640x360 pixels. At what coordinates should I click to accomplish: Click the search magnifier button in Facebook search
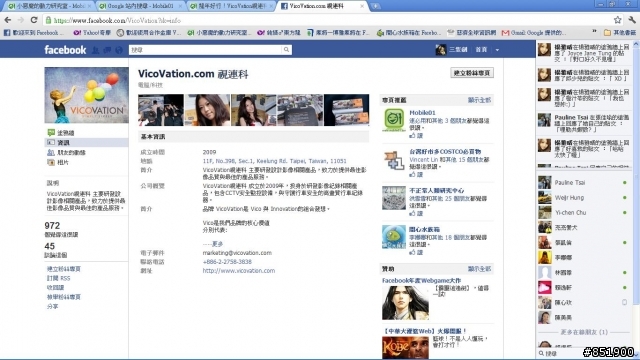[287, 50]
